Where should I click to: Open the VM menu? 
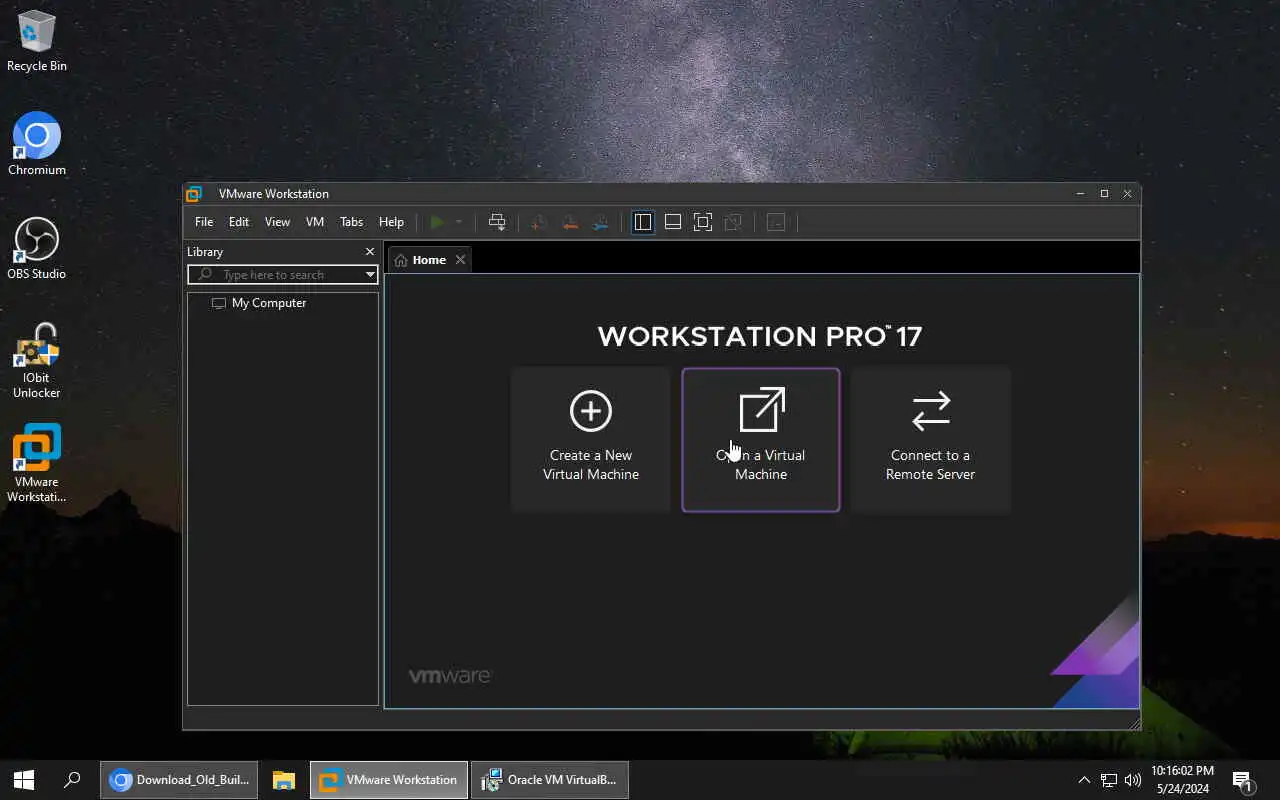tap(315, 222)
